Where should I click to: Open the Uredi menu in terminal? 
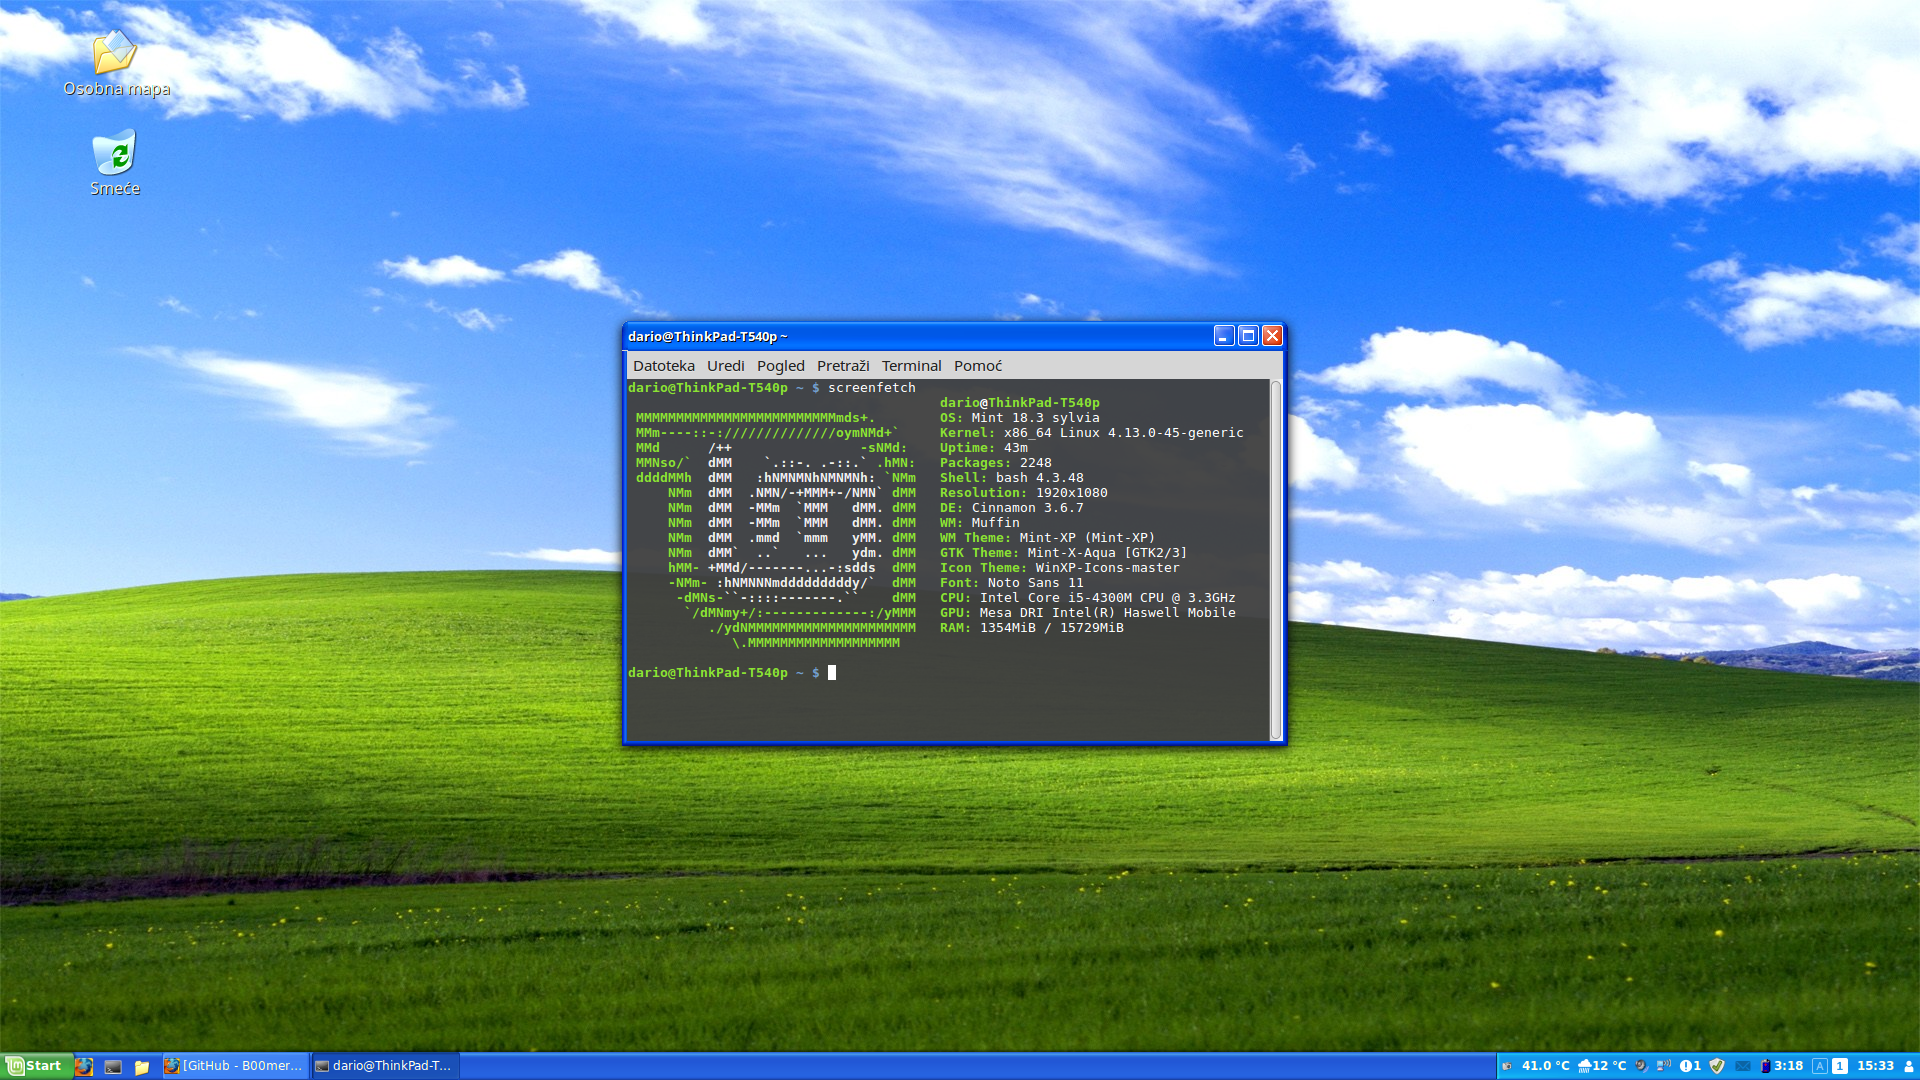point(726,366)
